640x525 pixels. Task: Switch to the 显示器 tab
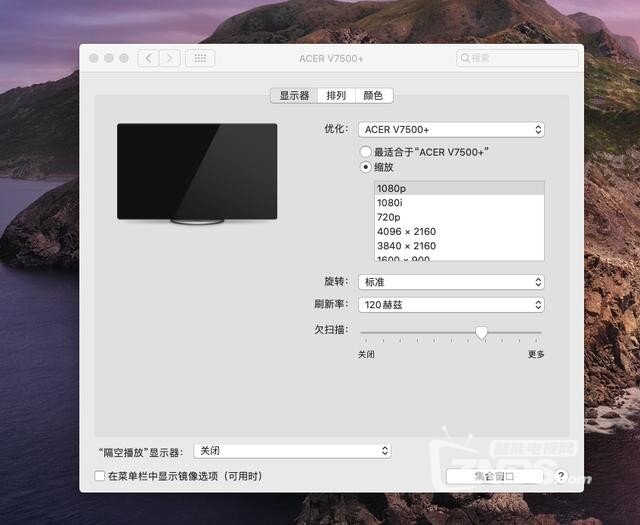pyautogui.click(x=294, y=96)
